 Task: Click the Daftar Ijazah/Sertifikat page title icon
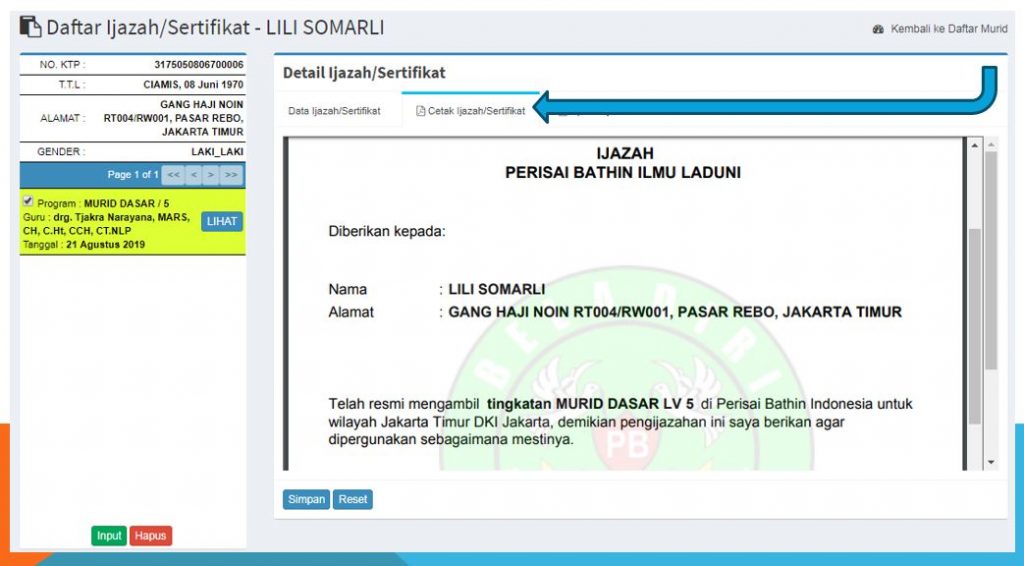[31, 28]
